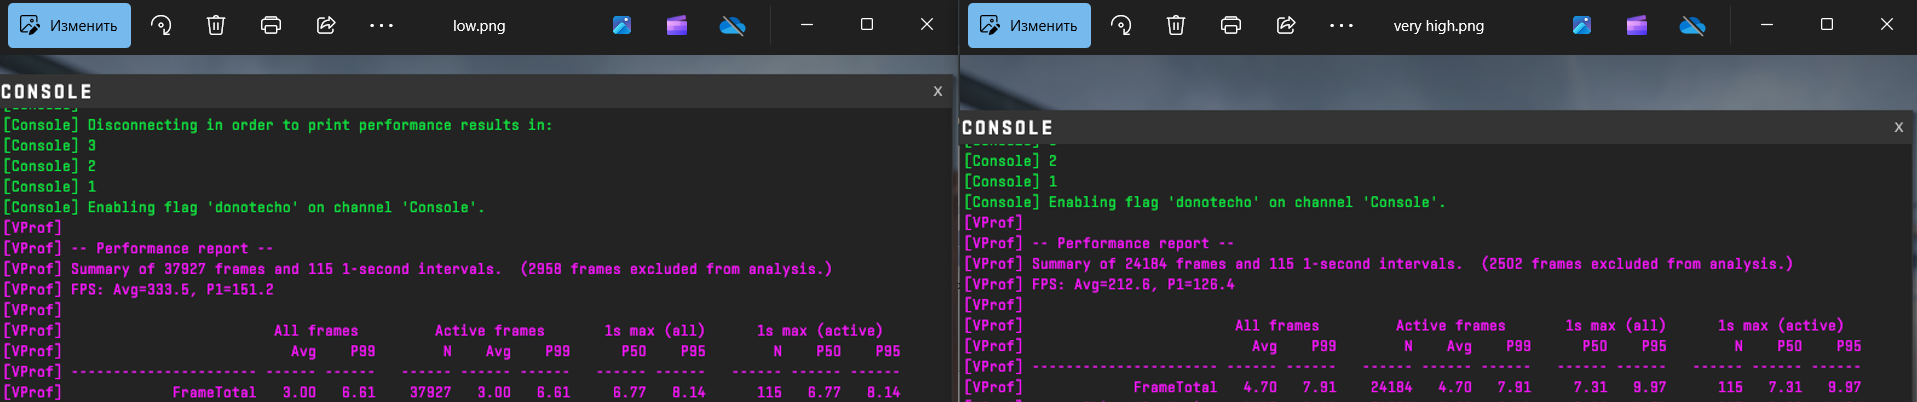The image size is (1917, 402).
Task: Print the very high.png image
Action: click(1231, 26)
